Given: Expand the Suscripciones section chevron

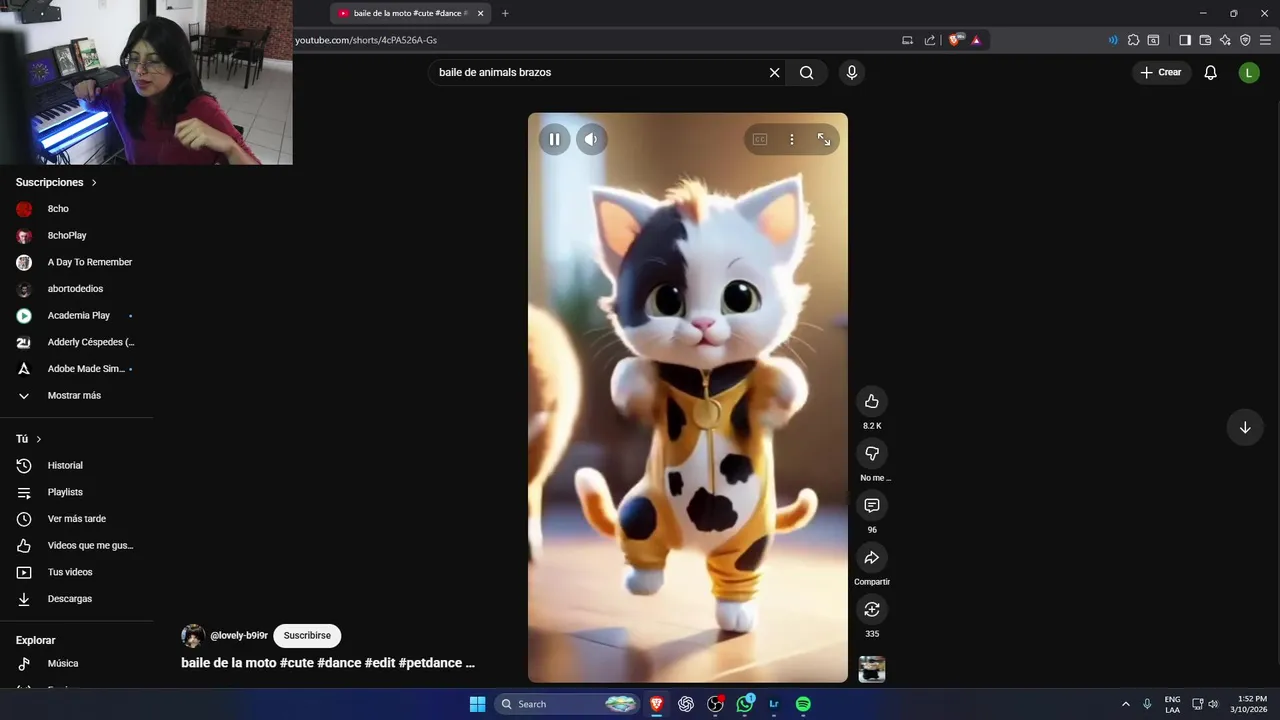Looking at the screenshot, I should point(94,183).
